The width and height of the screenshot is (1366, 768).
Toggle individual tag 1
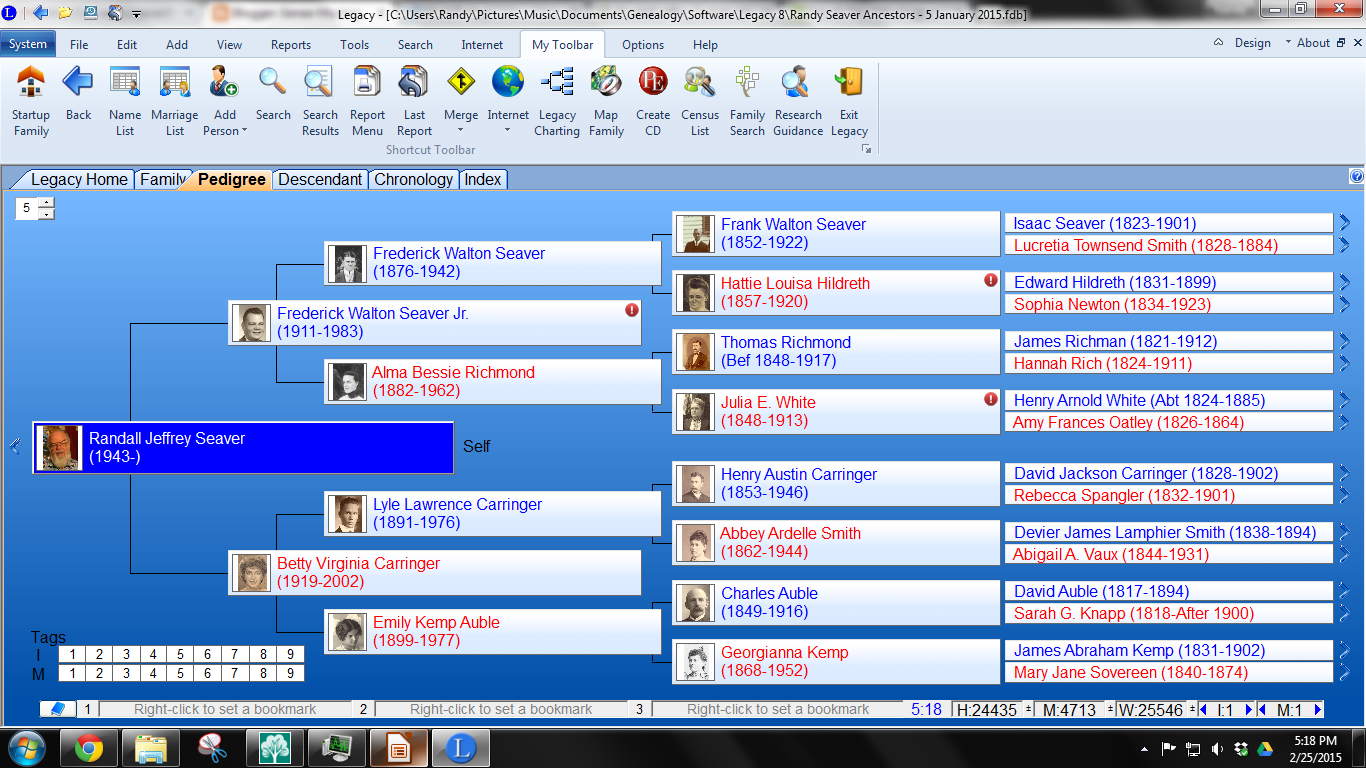pyautogui.click(x=72, y=655)
